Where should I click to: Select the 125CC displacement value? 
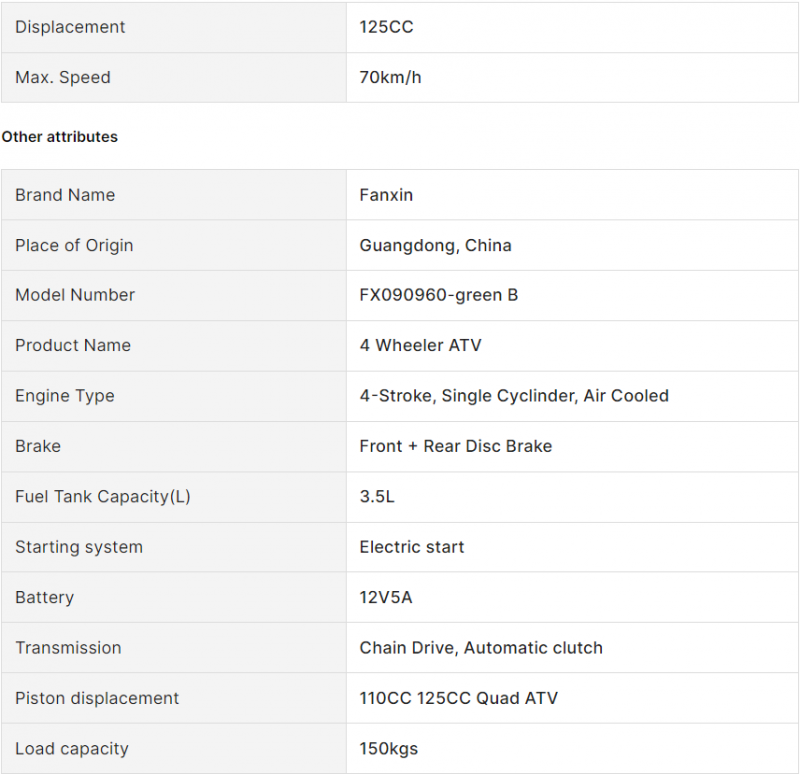(386, 27)
